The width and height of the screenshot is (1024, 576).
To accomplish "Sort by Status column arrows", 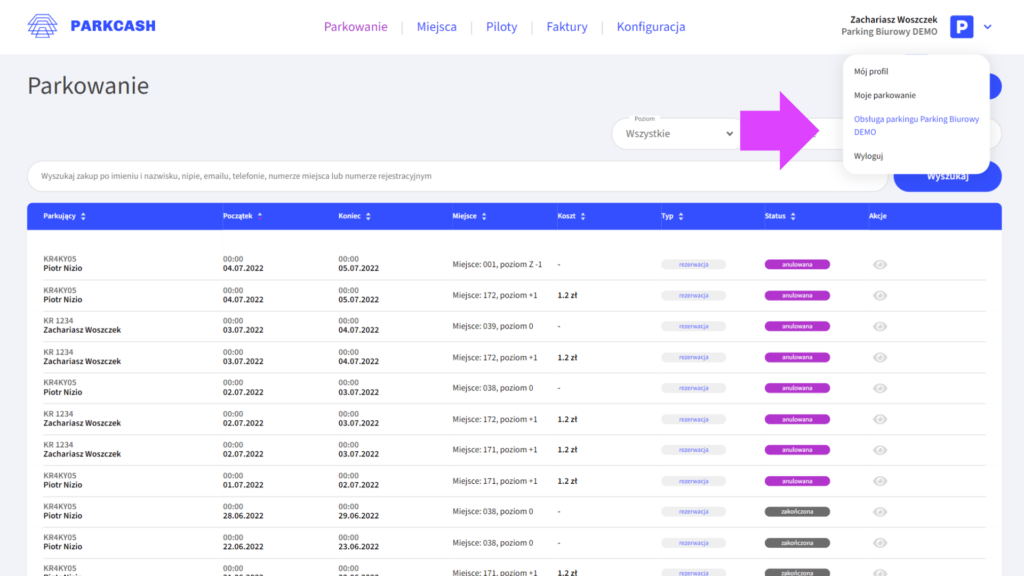I will 793,216.
